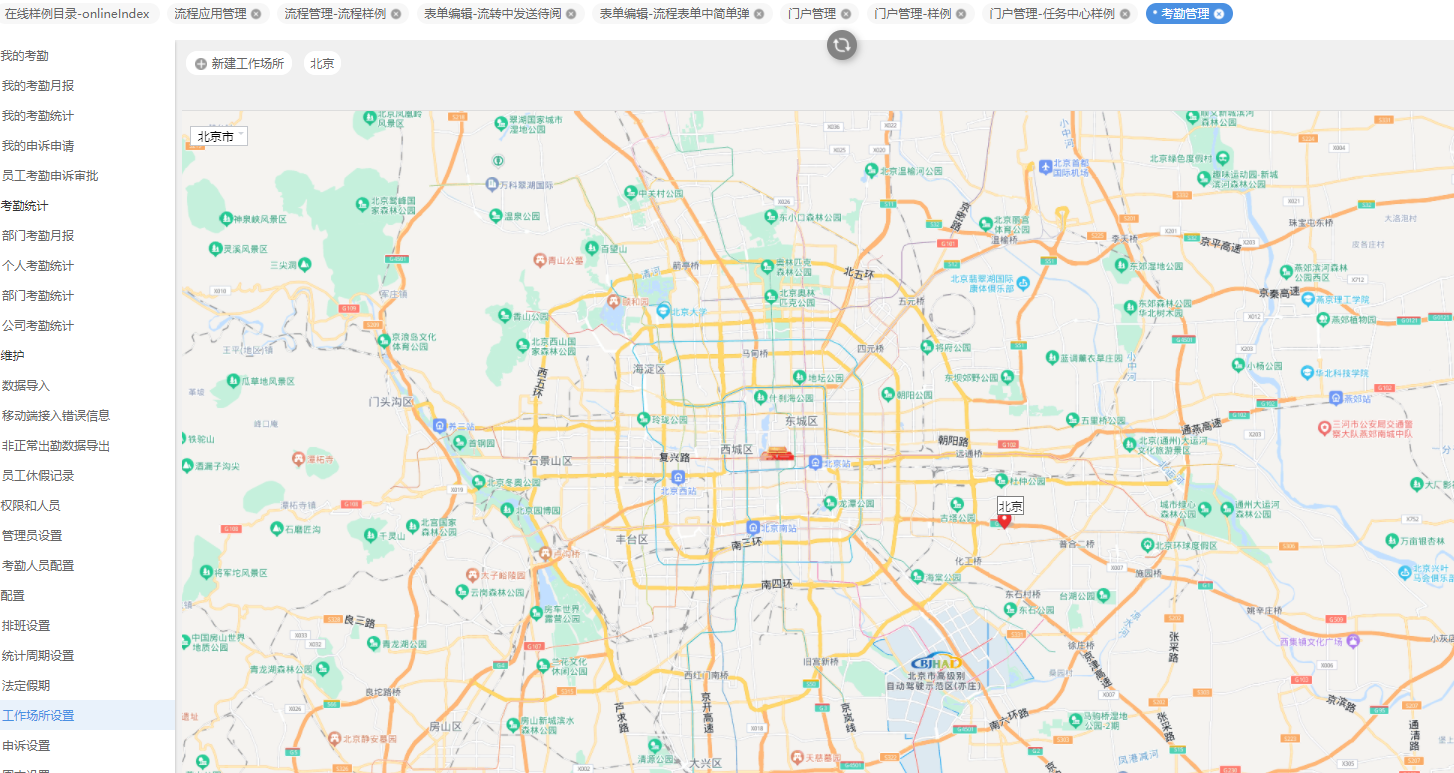Click the 门头沟区 district label on the map

tap(391, 402)
